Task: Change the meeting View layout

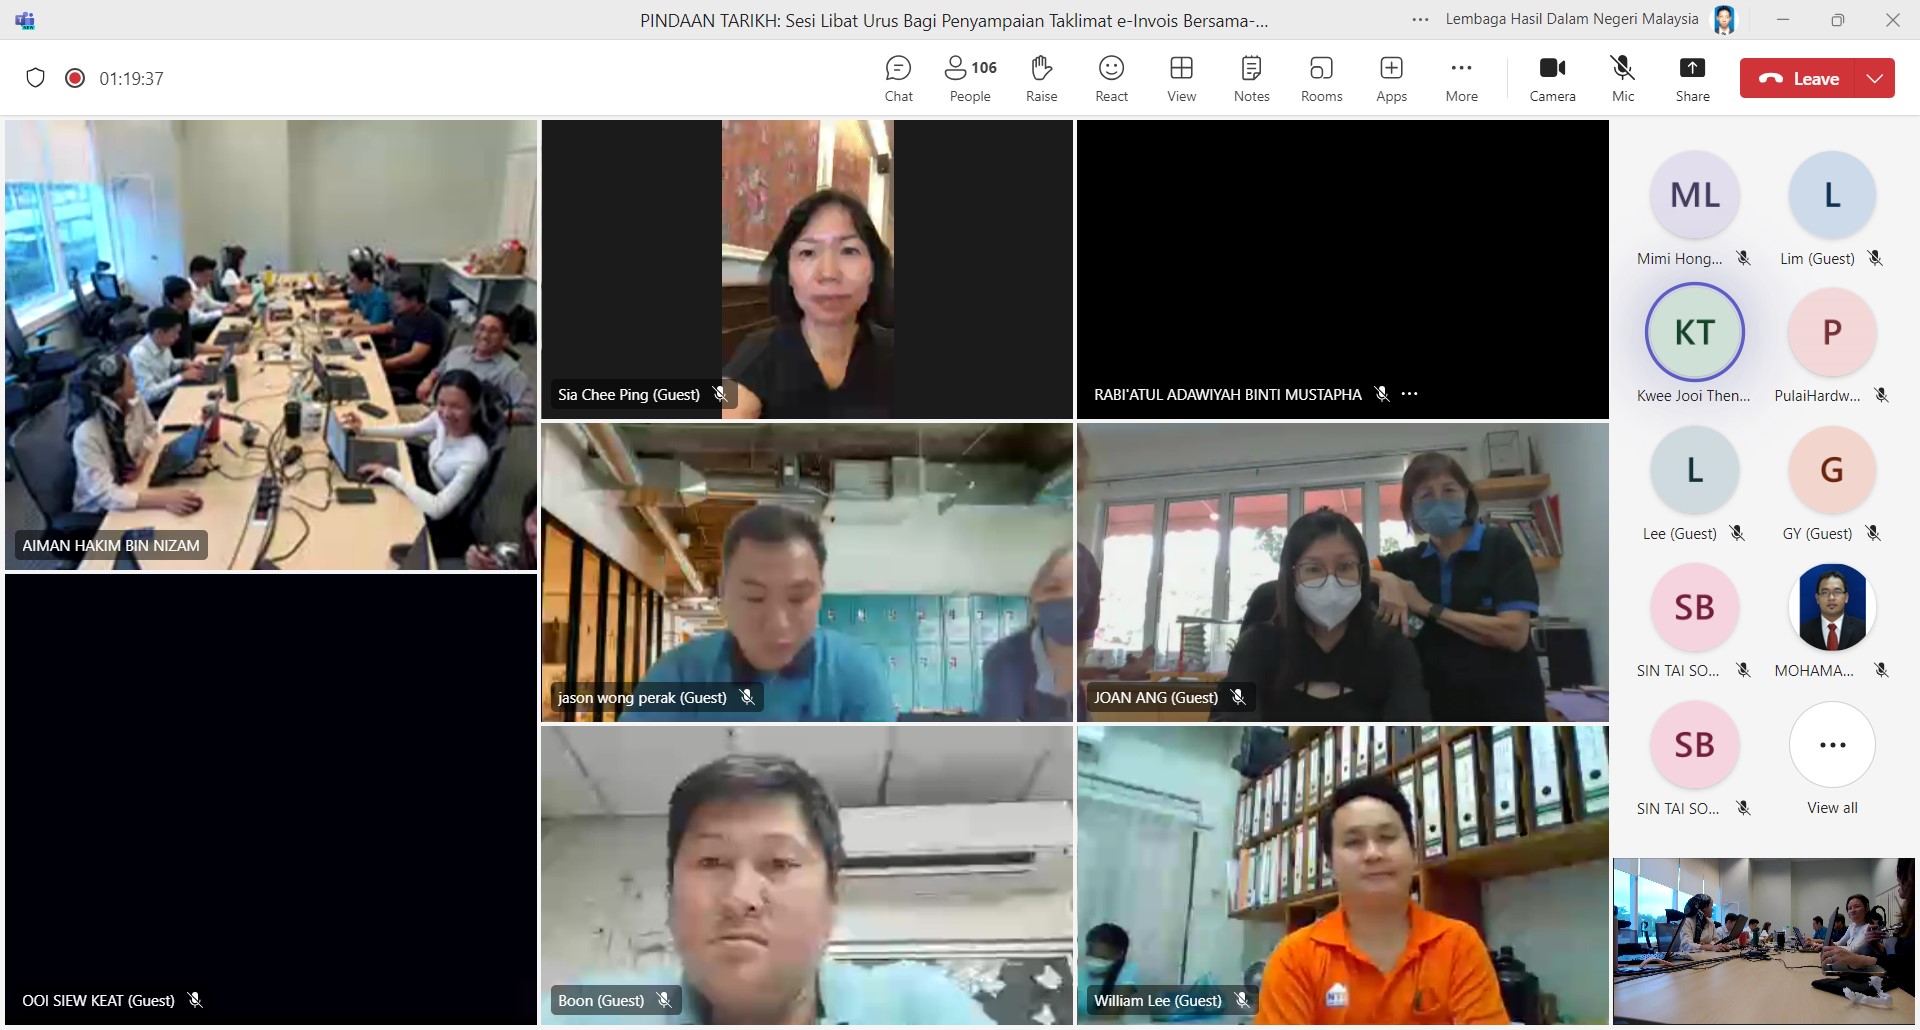Action: click(x=1181, y=78)
